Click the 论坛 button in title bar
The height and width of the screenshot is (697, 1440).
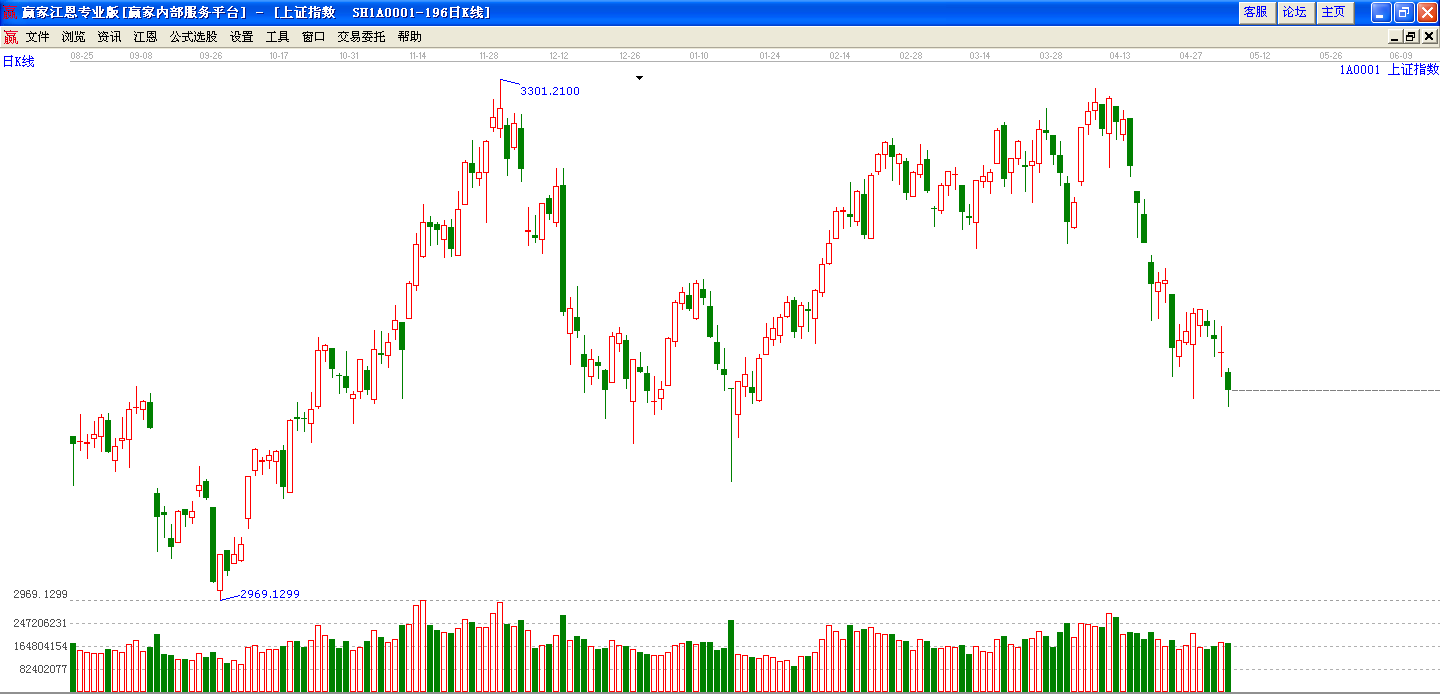[1294, 12]
